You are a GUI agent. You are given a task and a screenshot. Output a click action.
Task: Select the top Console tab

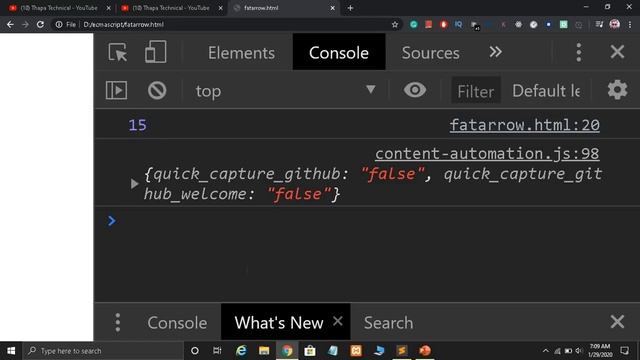(339, 52)
